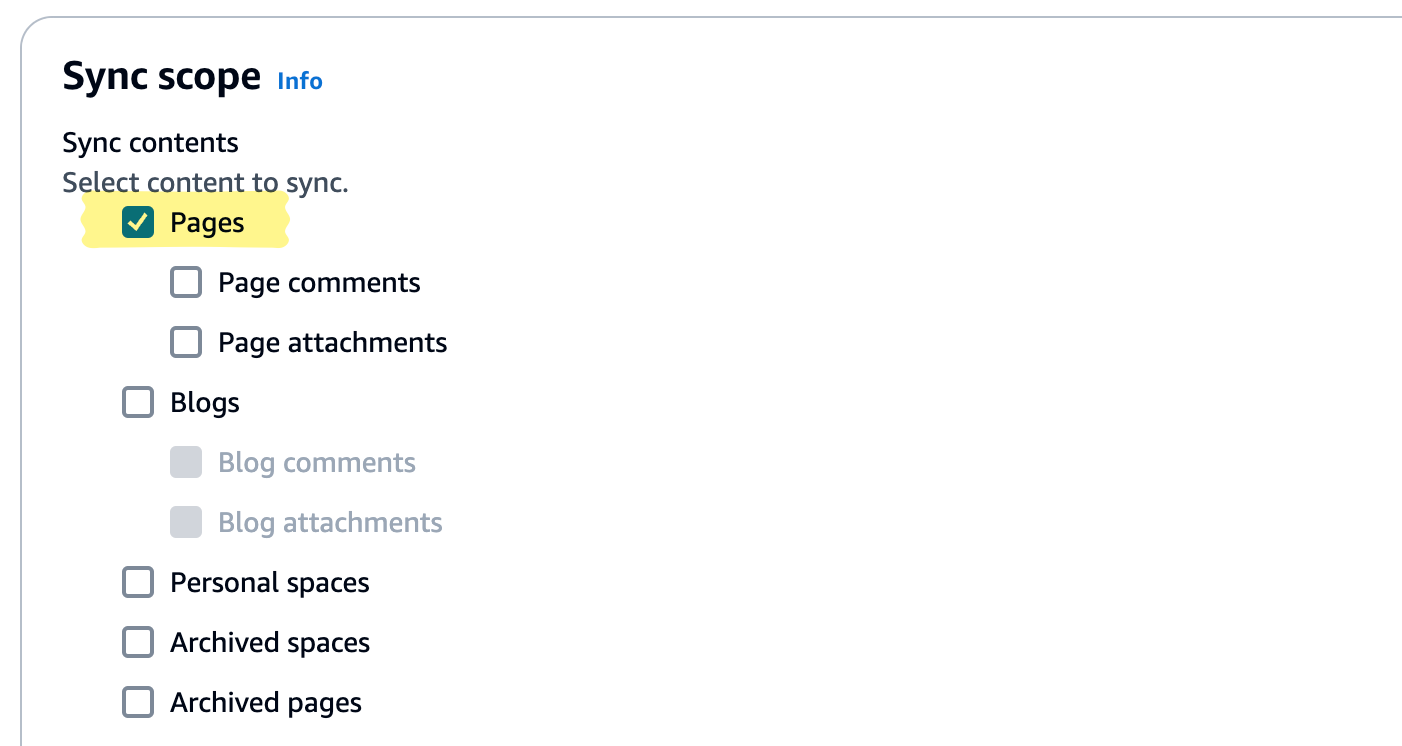Click the "Page attachments" label text
The image size is (1402, 746).
[x=332, y=343]
